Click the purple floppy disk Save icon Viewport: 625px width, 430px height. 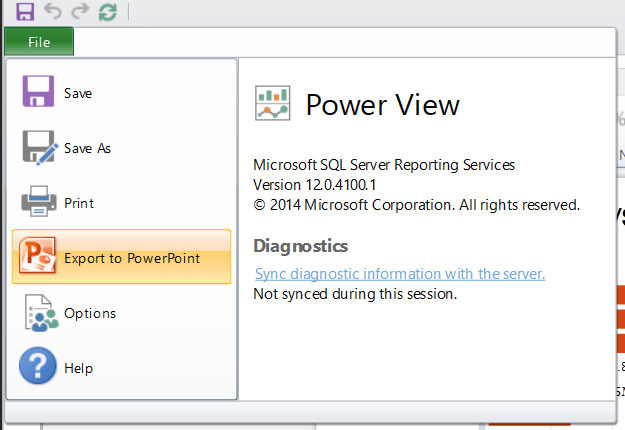tap(39, 92)
